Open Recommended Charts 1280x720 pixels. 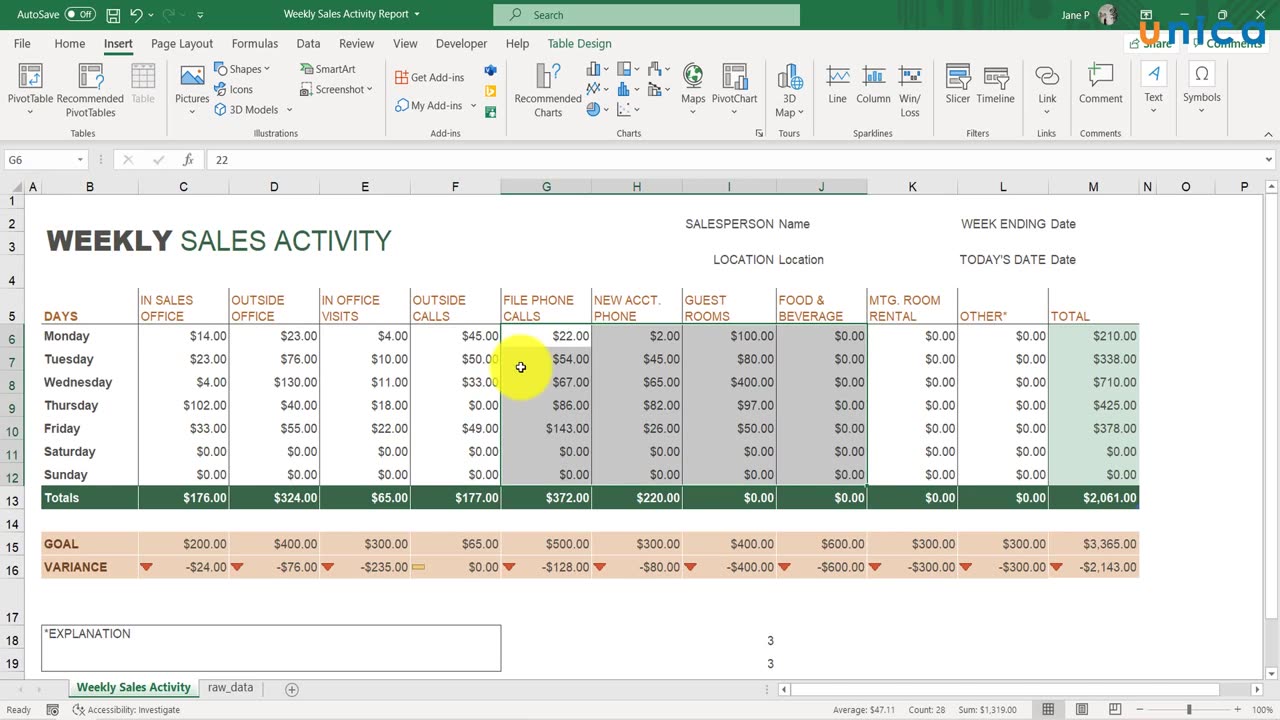tap(548, 89)
